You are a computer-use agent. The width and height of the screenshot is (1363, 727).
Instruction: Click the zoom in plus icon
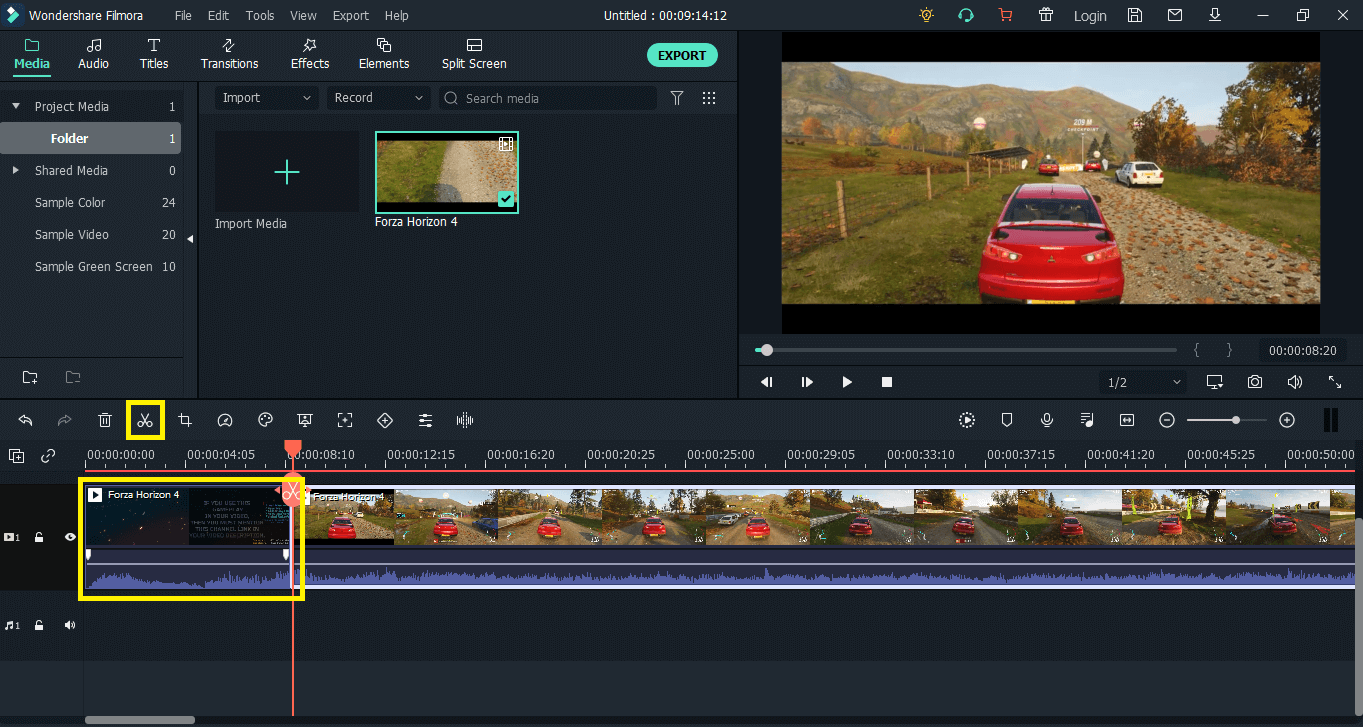coord(1287,420)
